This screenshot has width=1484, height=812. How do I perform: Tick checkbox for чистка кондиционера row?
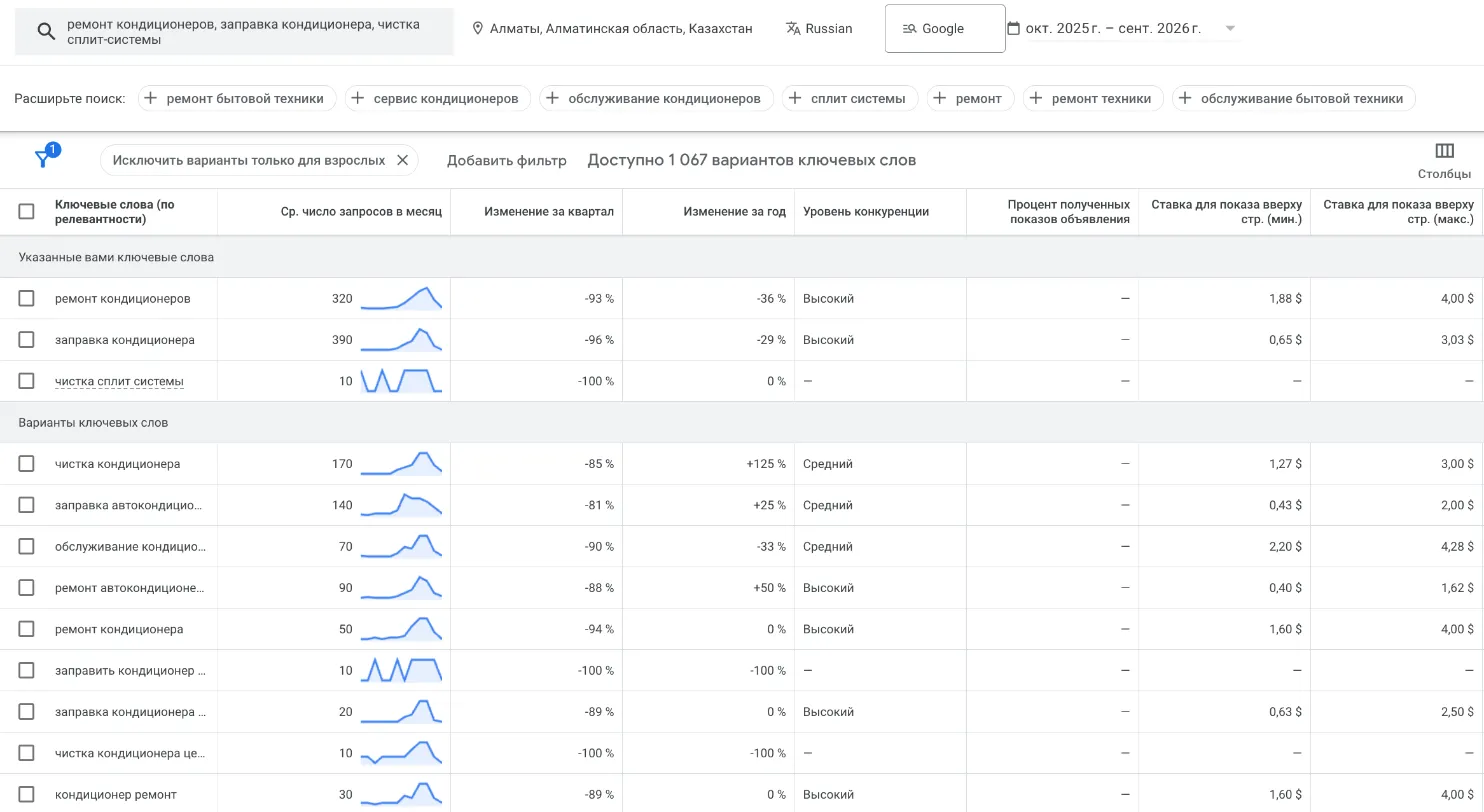coord(27,464)
